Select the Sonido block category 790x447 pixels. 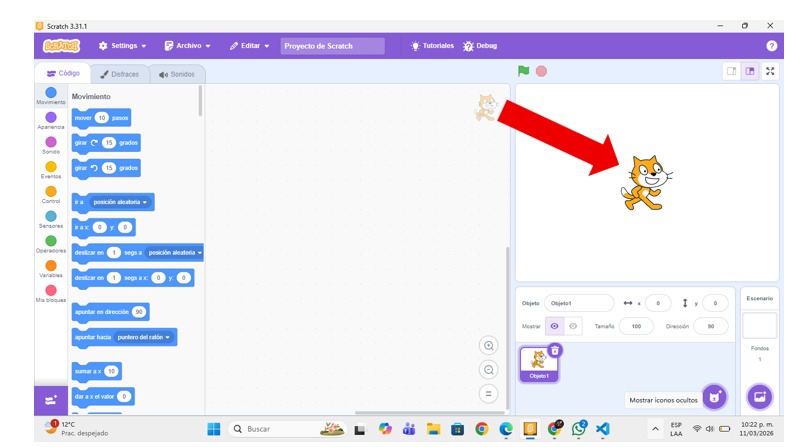51,146
